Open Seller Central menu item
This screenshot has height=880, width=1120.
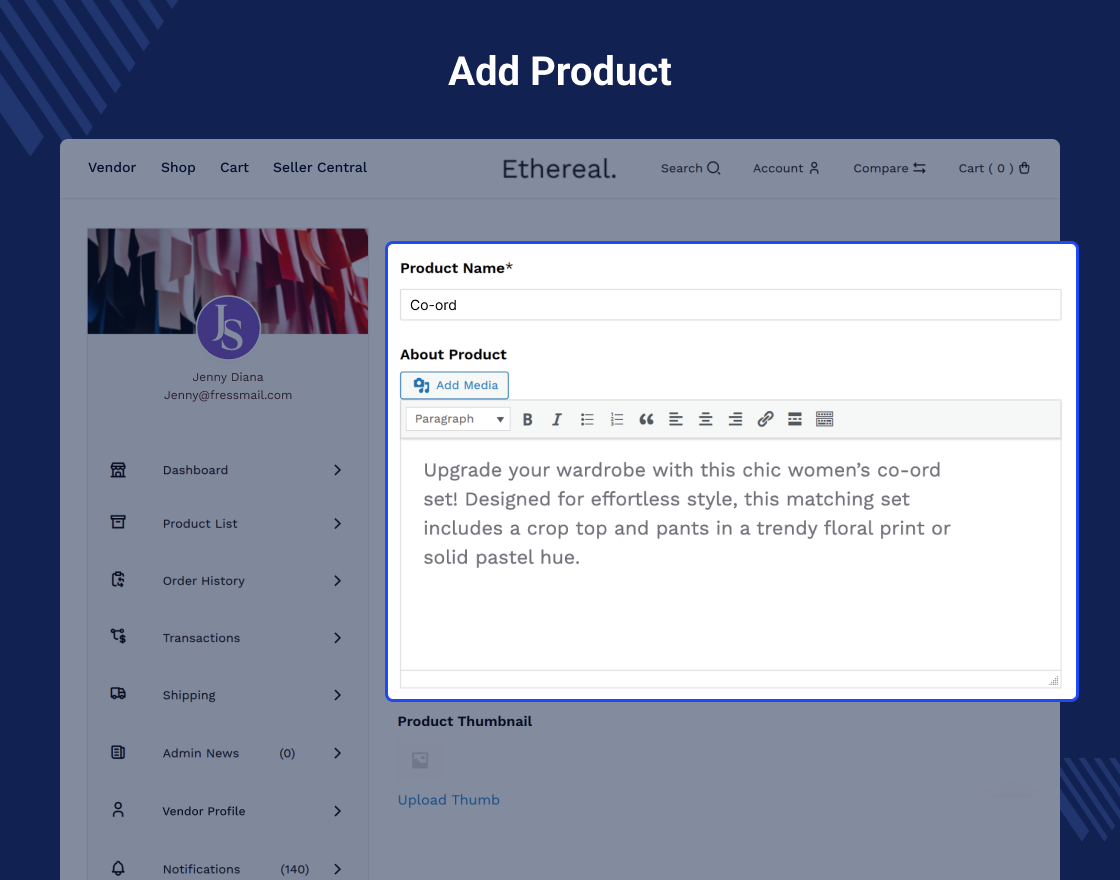pyautogui.click(x=320, y=167)
